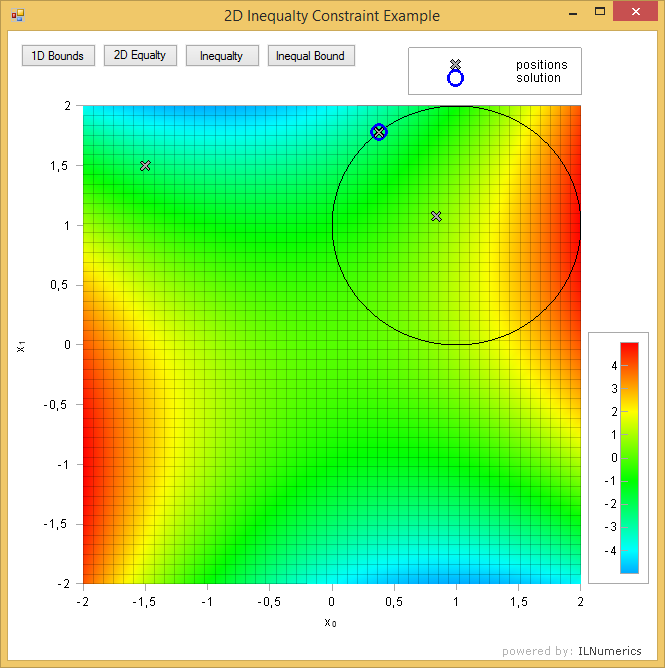The height and width of the screenshot is (668, 665).
Task: Click the x1 axis label left of plot
Action: (x=20, y=345)
